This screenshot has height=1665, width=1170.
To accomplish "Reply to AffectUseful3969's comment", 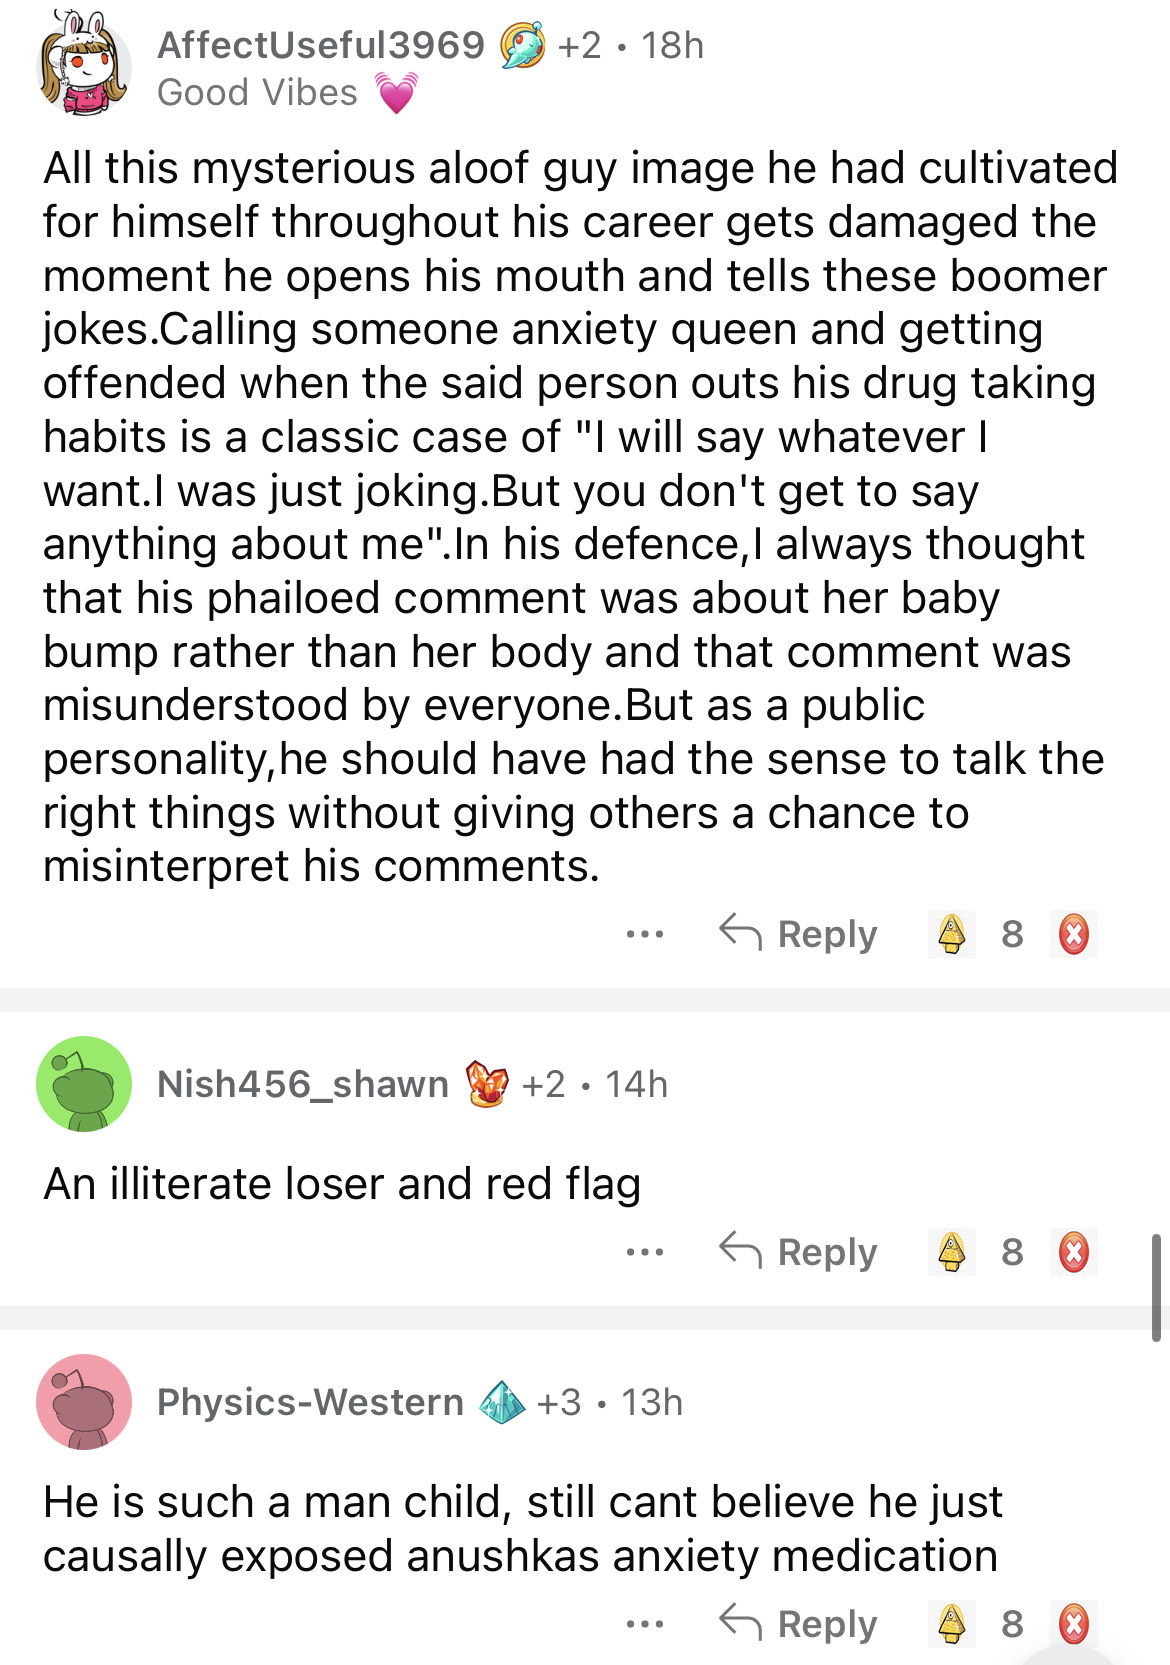I will coord(798,934).
